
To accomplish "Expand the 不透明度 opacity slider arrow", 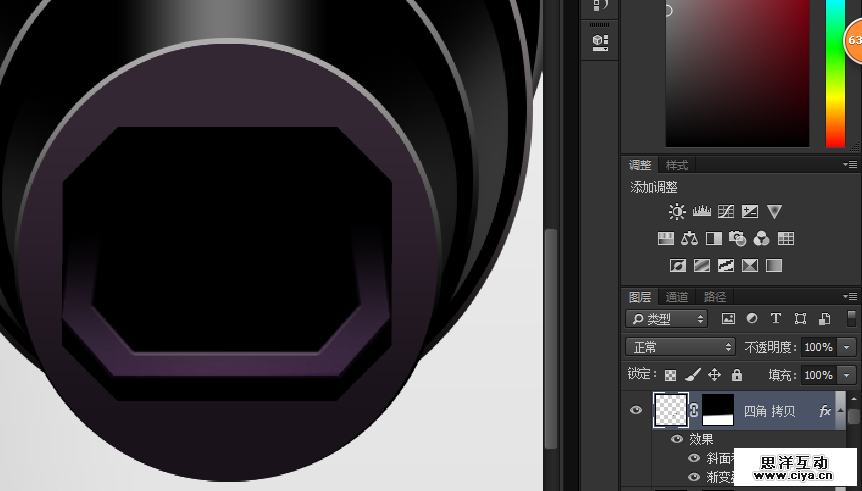I will (x=847, y=347).
